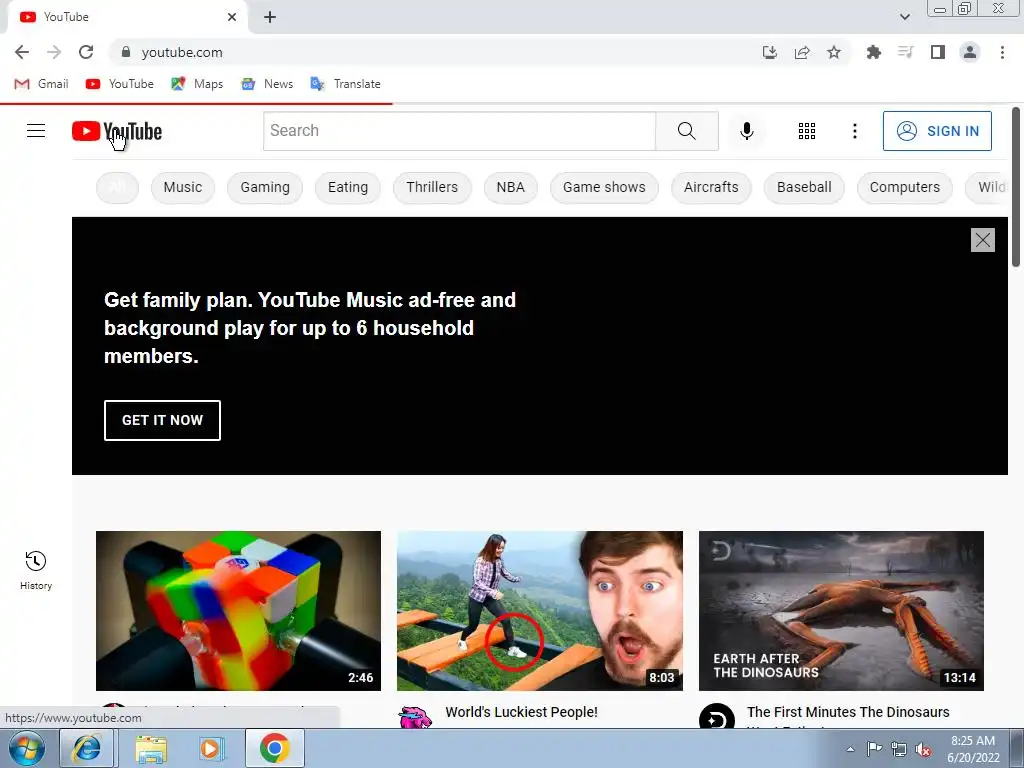Open the YouTube hamburger guide menu

(x=36, y=131)
